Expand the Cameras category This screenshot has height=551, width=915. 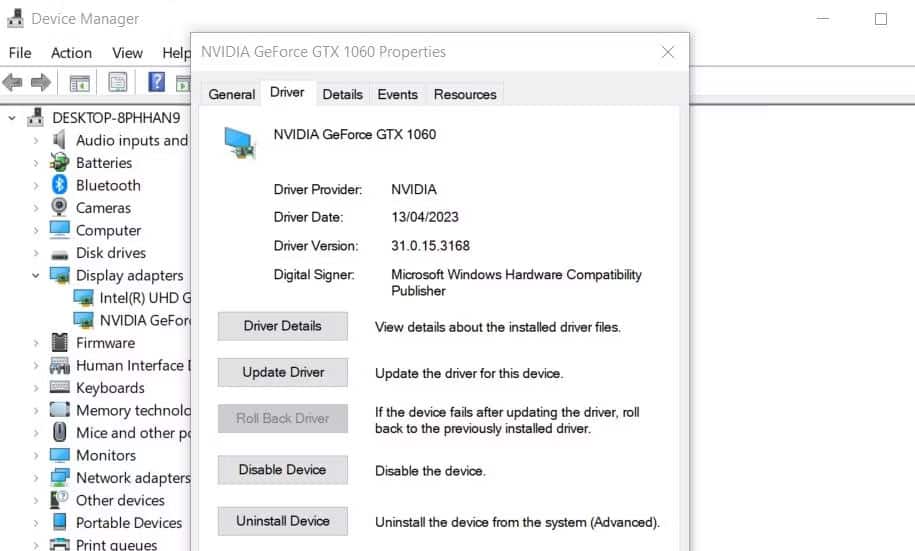[x=36, y=208]
